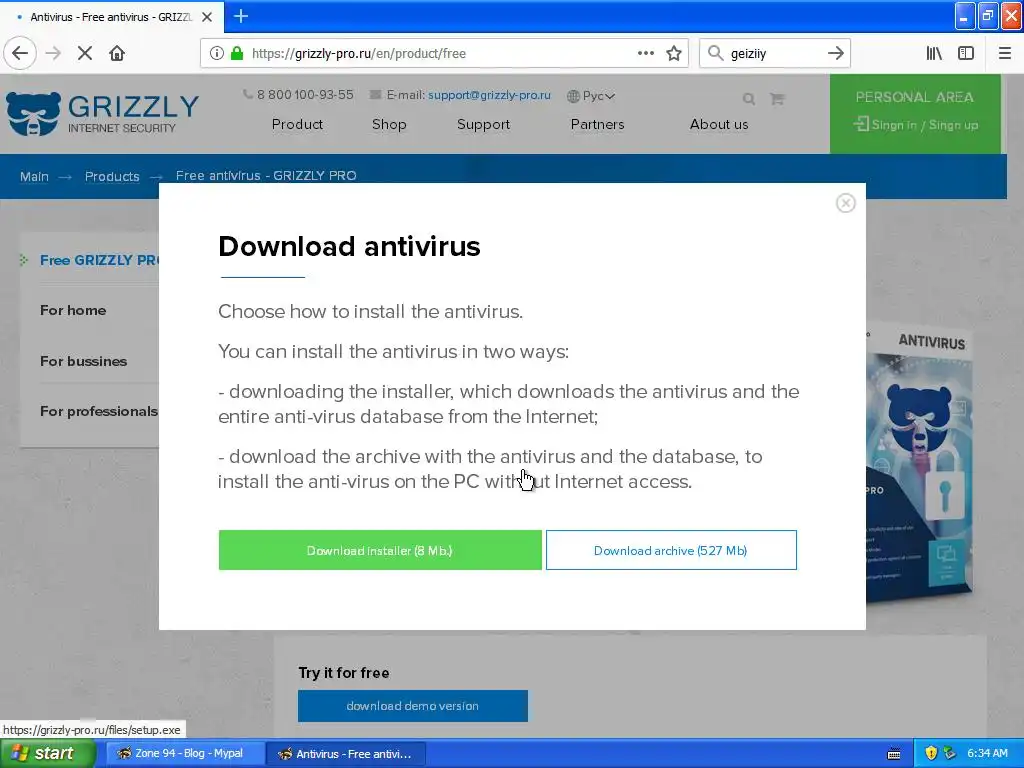1024x768 pixels.
Task: Click the 6:34 AM system clock
Action: pyautogui.click(x=987, y=754)
